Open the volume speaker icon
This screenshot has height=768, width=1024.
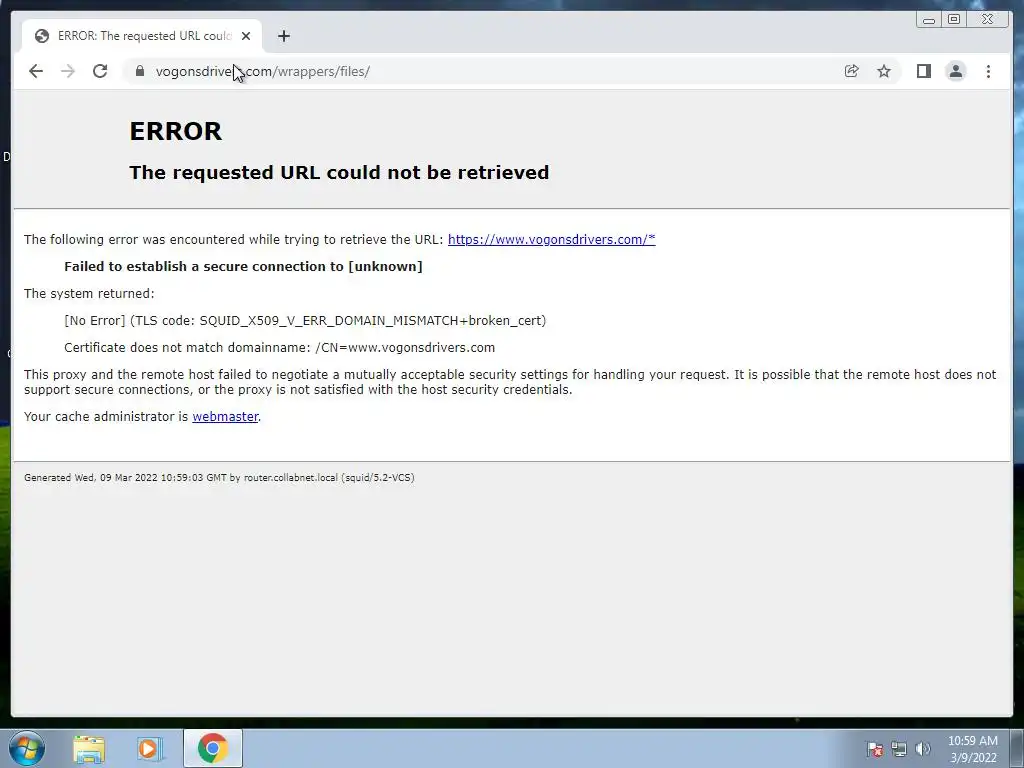923,749
